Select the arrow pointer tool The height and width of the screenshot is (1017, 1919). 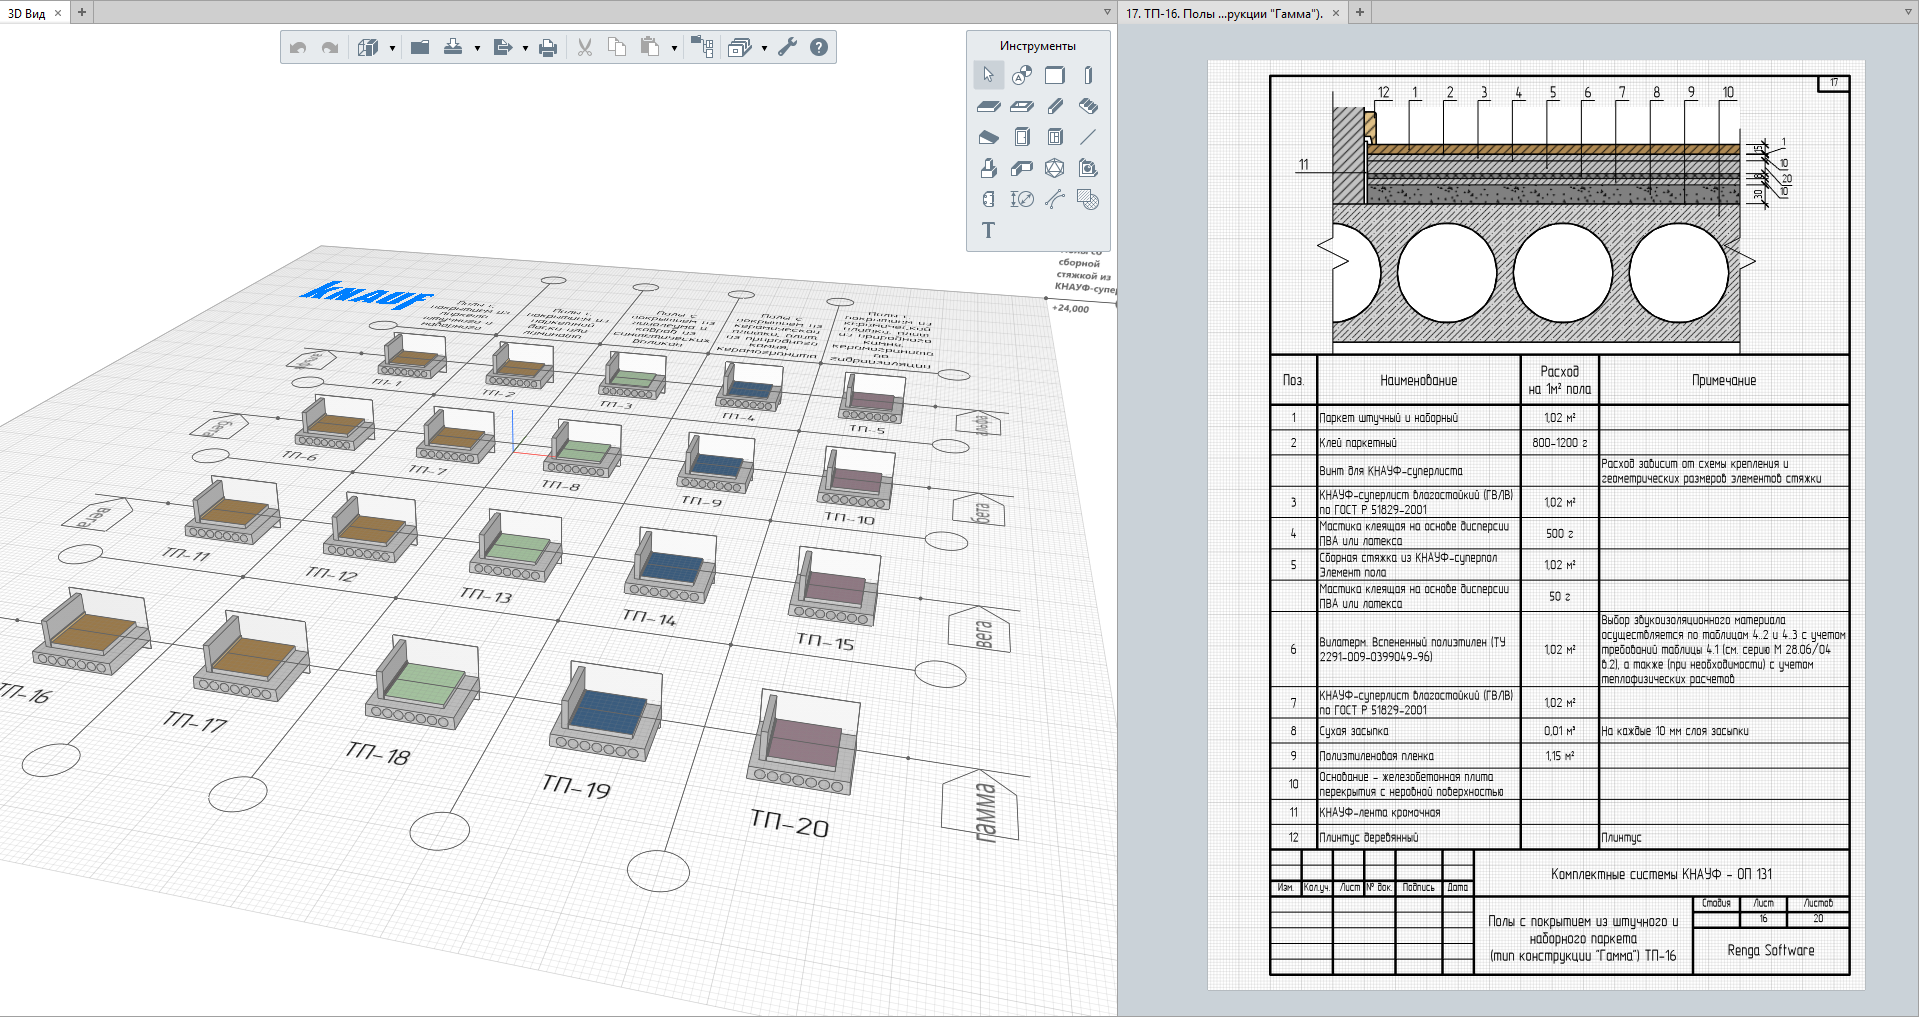tap(988, 75)
